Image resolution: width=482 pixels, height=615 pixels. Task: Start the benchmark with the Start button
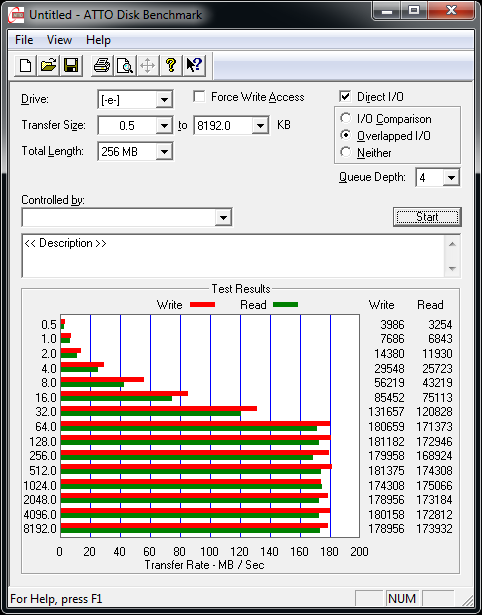click(x=427, y=217)
